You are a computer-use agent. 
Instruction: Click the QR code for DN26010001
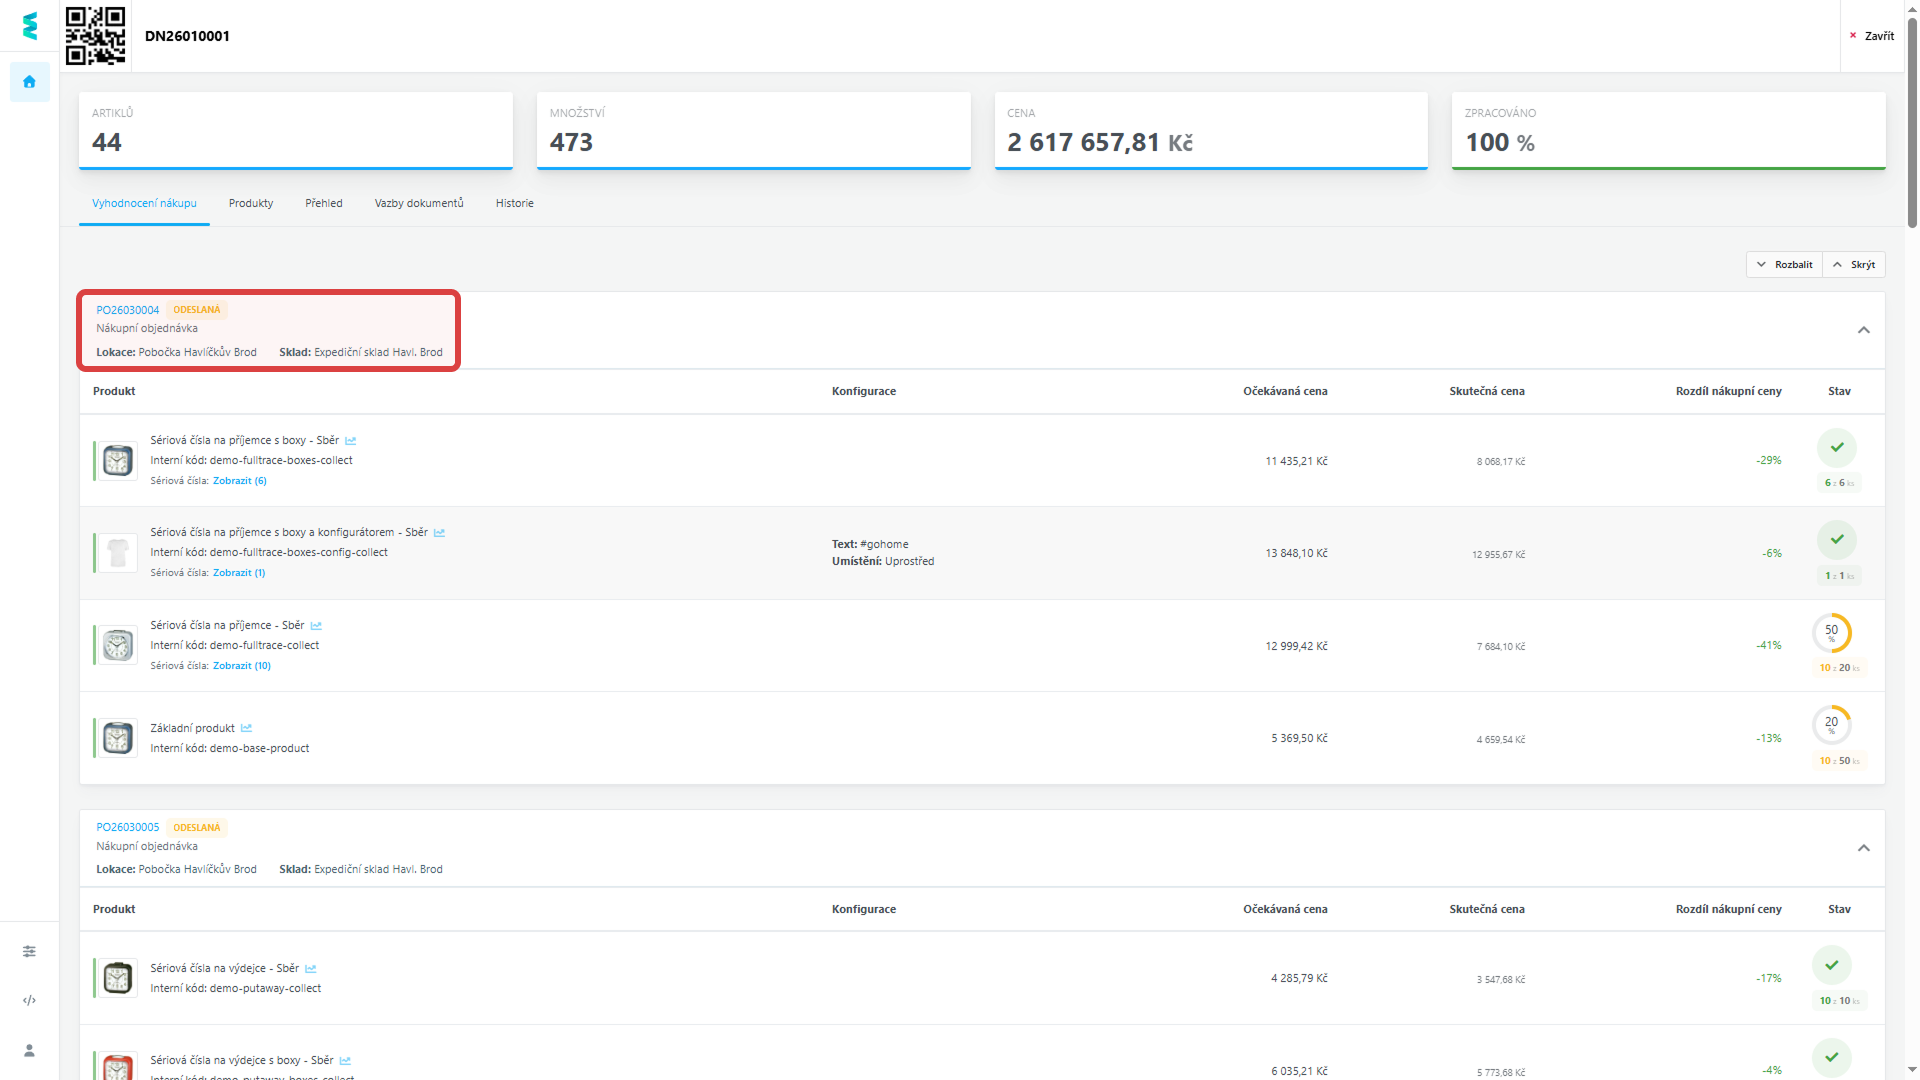tap(95, 36)
